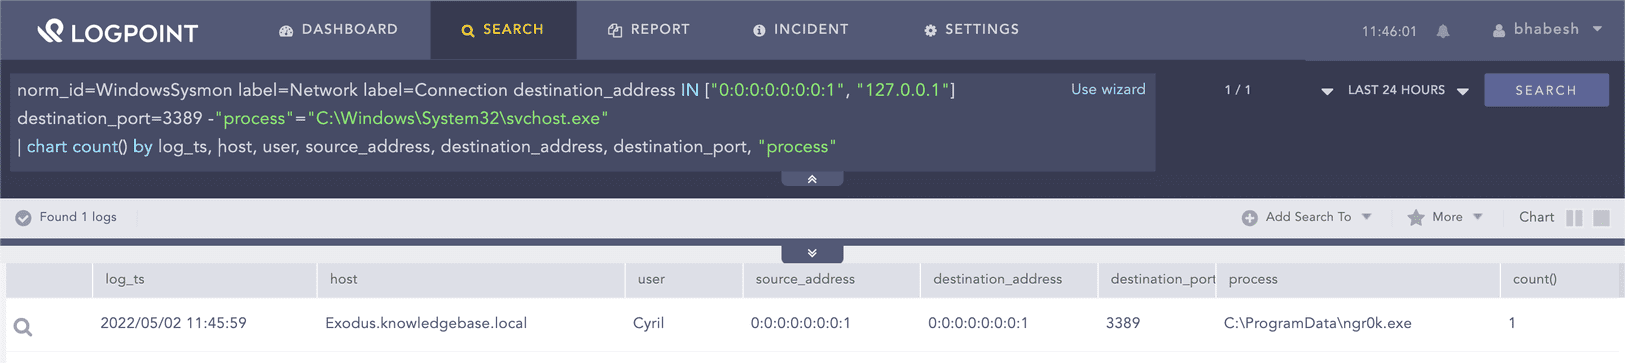Open the notifications bell
Viewport: 1625px width, 363px height.
point(1443,31)
